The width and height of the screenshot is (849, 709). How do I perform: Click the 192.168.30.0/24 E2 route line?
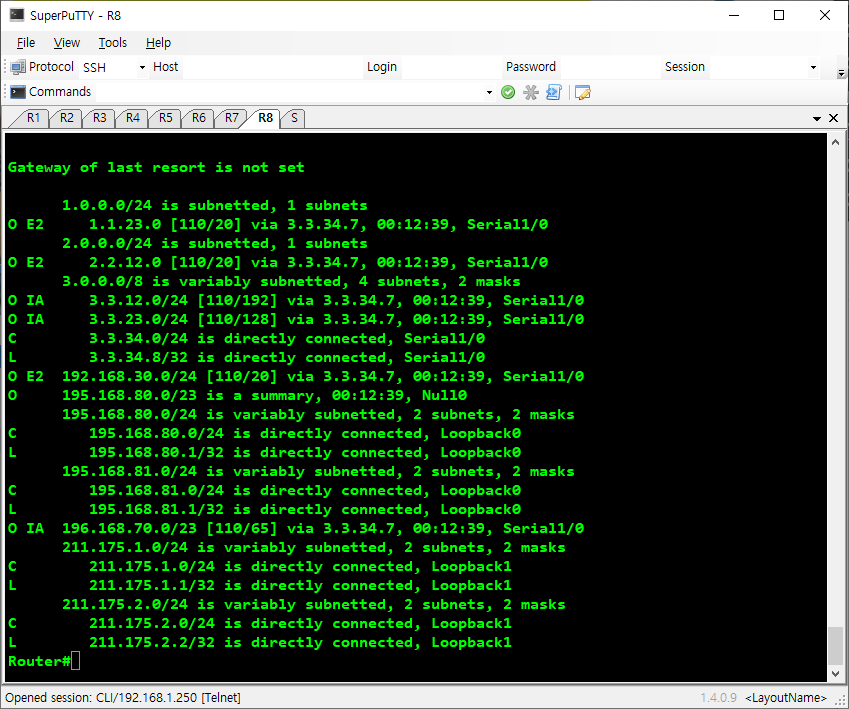tap(296, 376)
